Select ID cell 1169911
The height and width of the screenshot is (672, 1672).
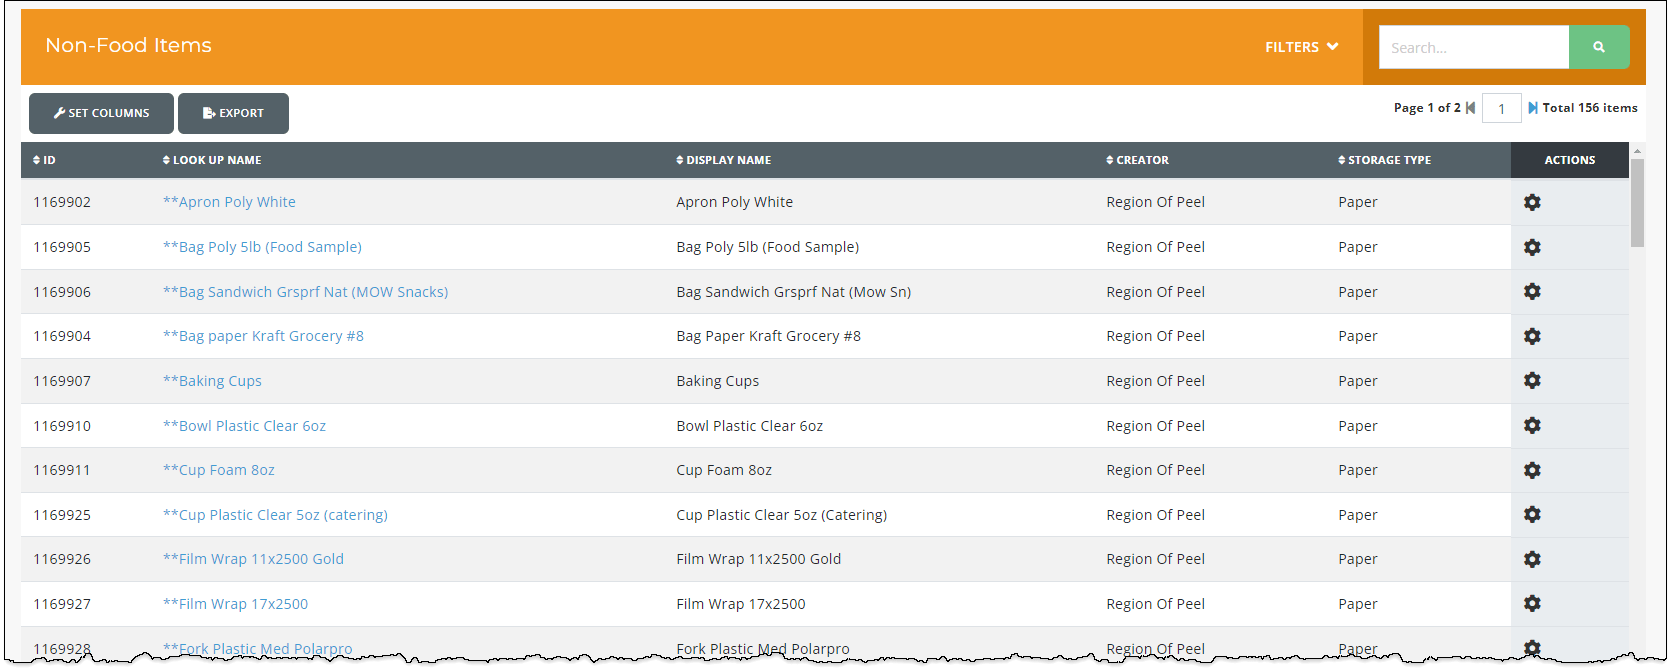pos(62,470)
